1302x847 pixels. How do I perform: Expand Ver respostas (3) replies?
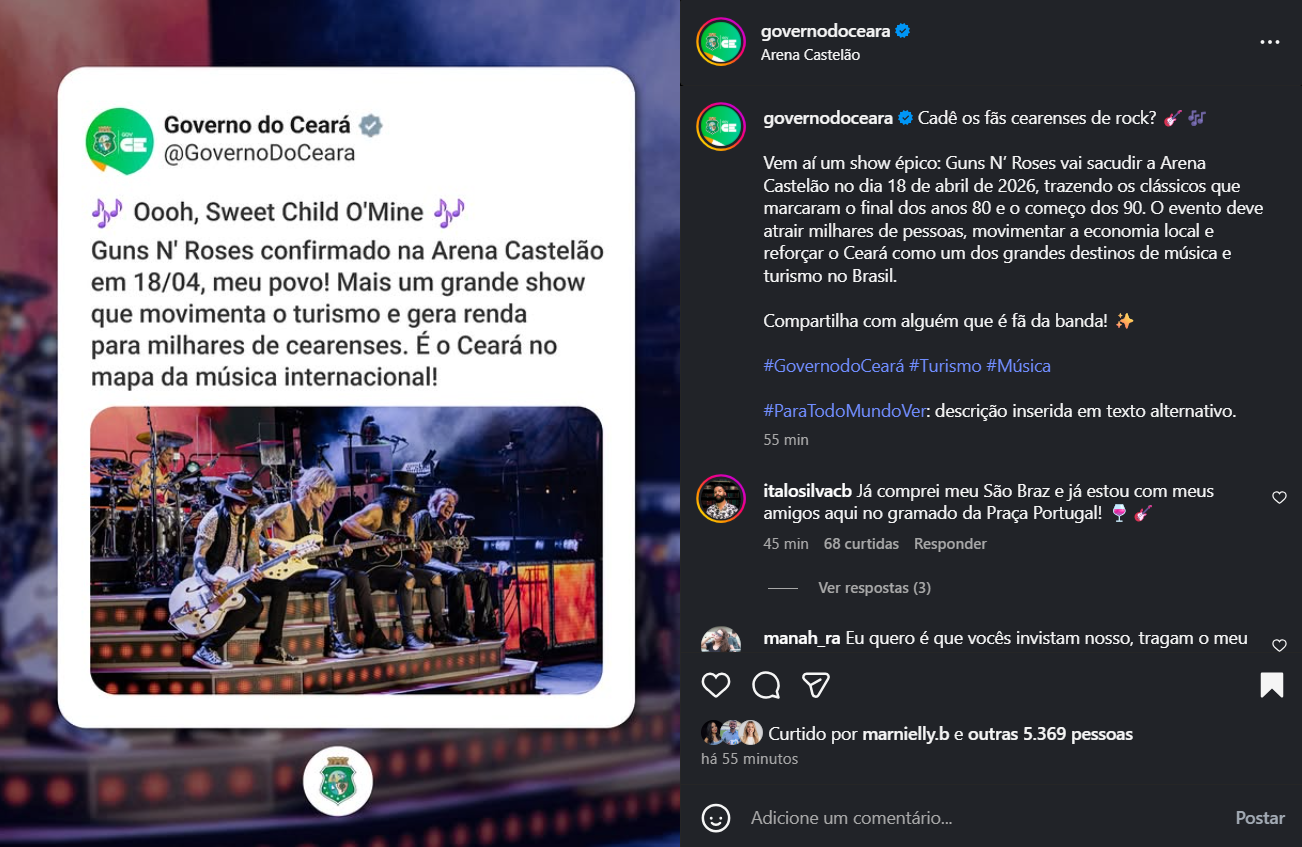874,588
